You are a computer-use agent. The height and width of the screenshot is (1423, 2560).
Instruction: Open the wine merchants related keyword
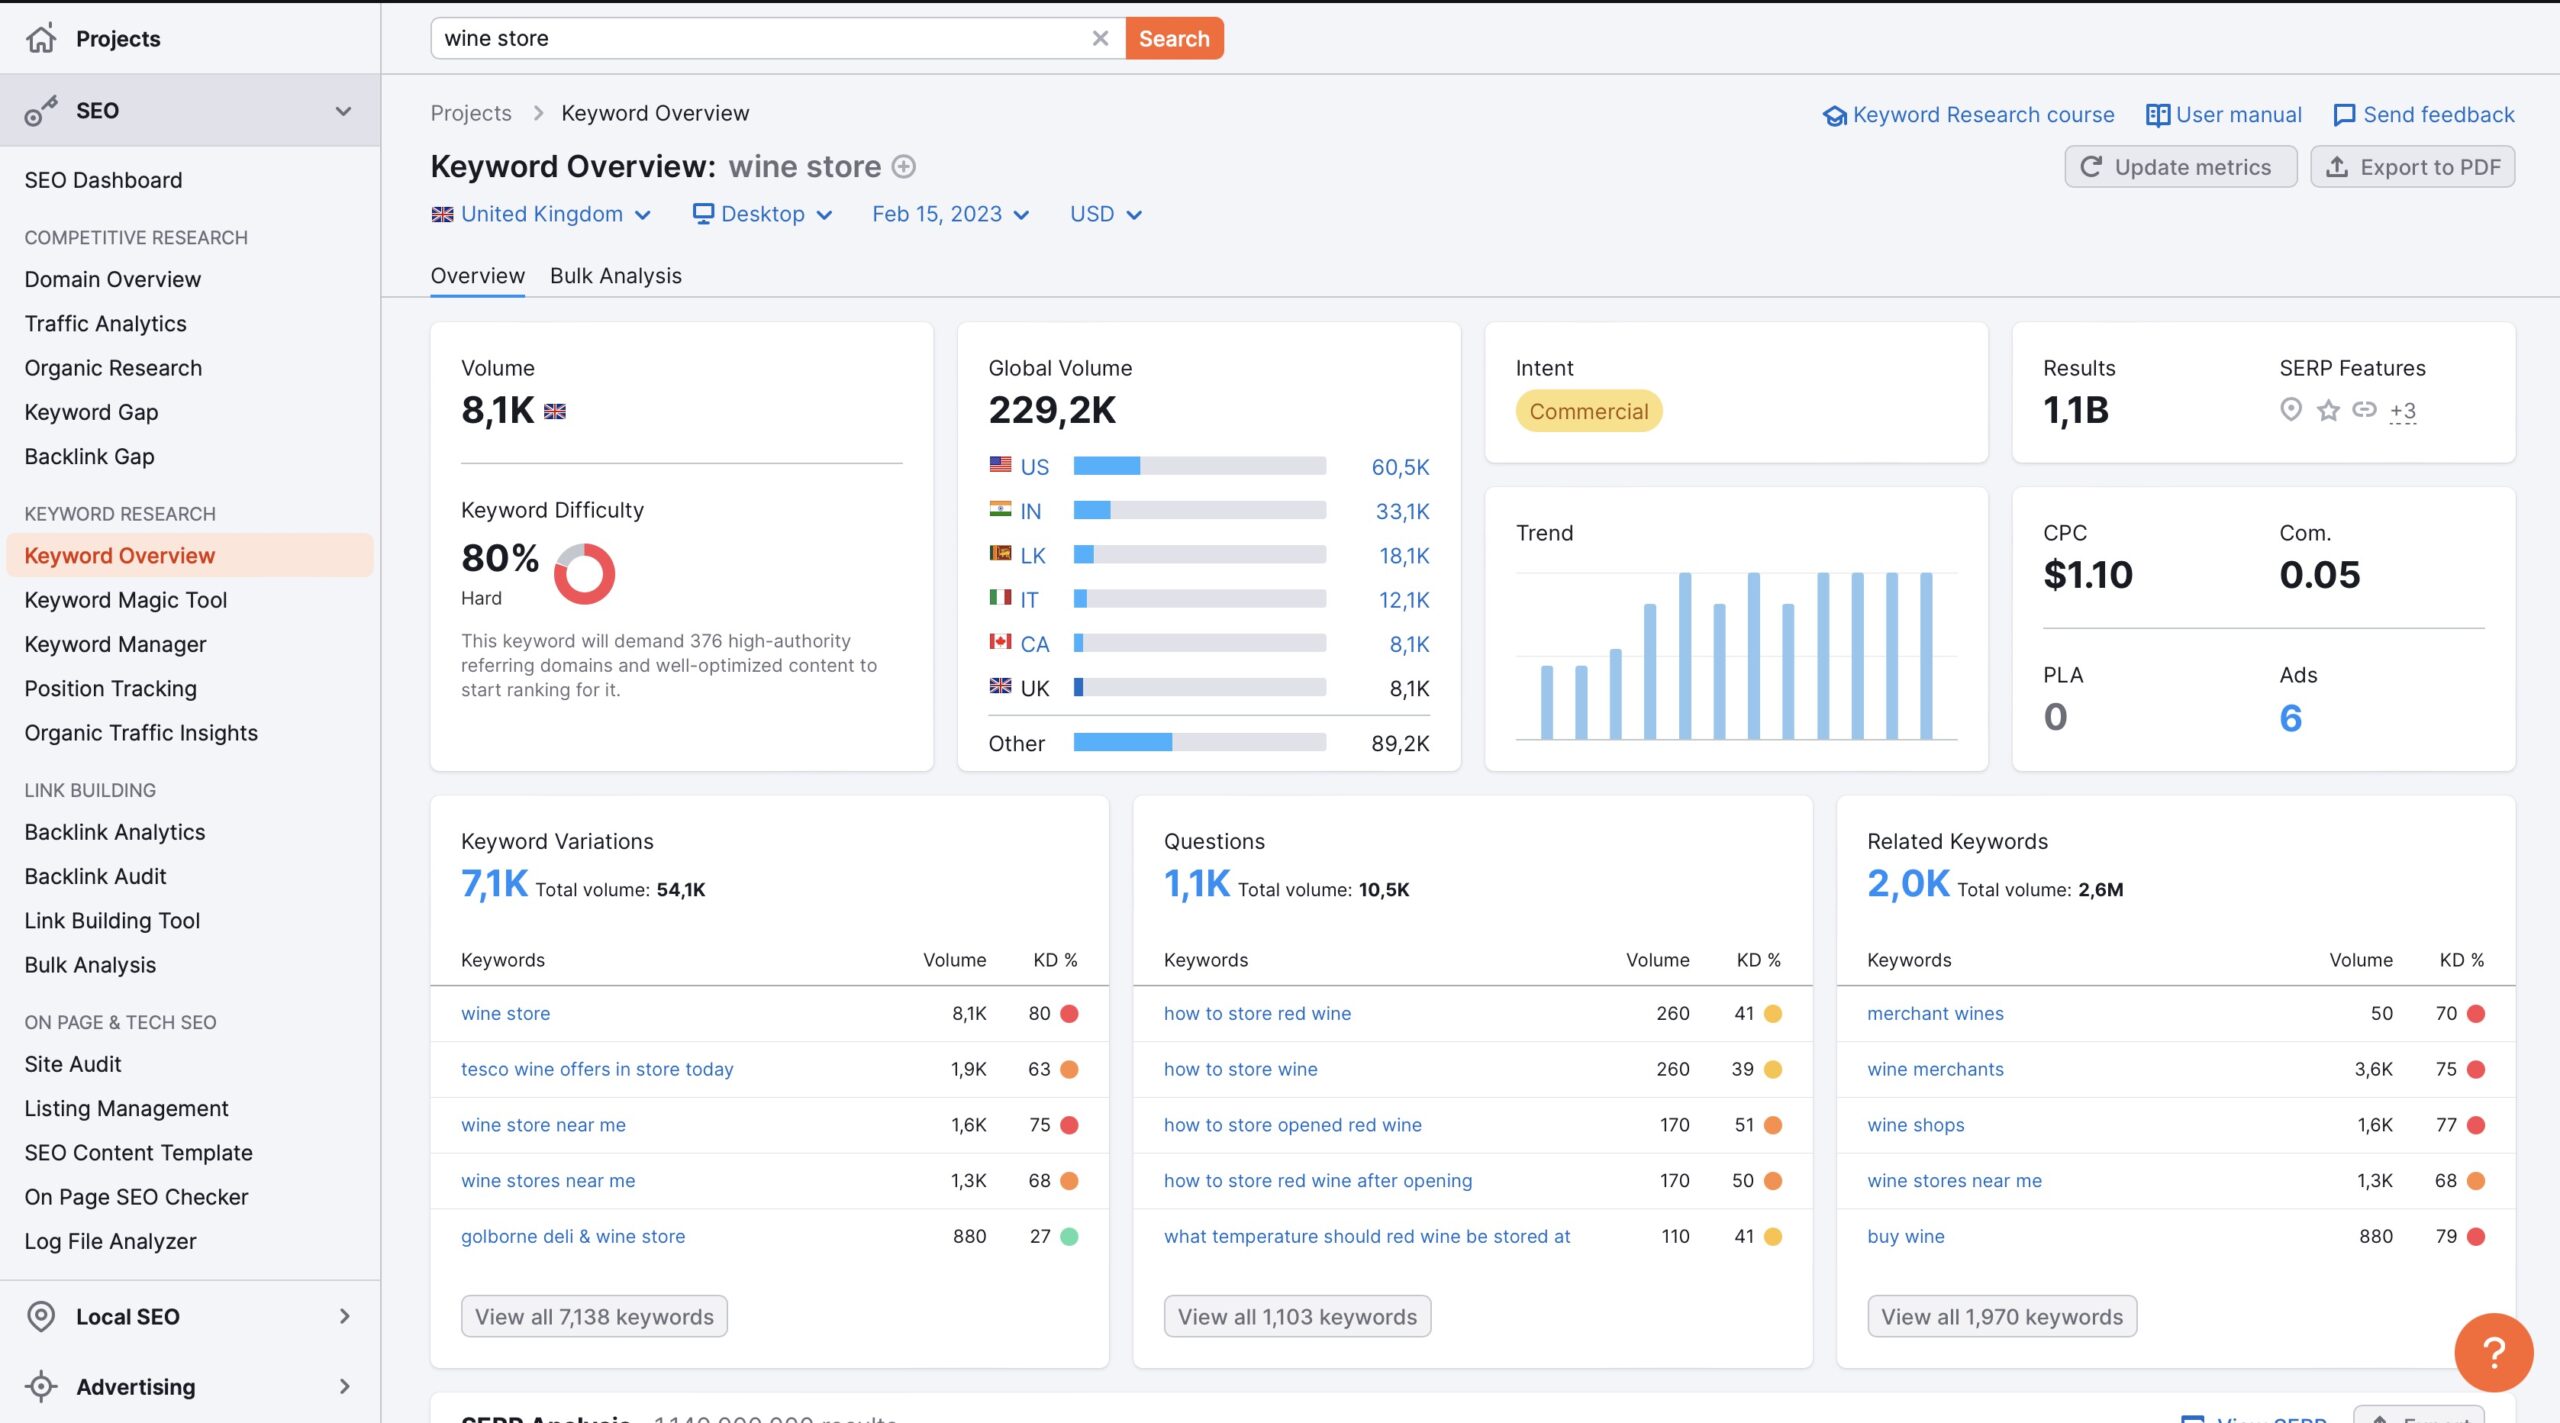pyautogui.click(x=1935, y=1069)
